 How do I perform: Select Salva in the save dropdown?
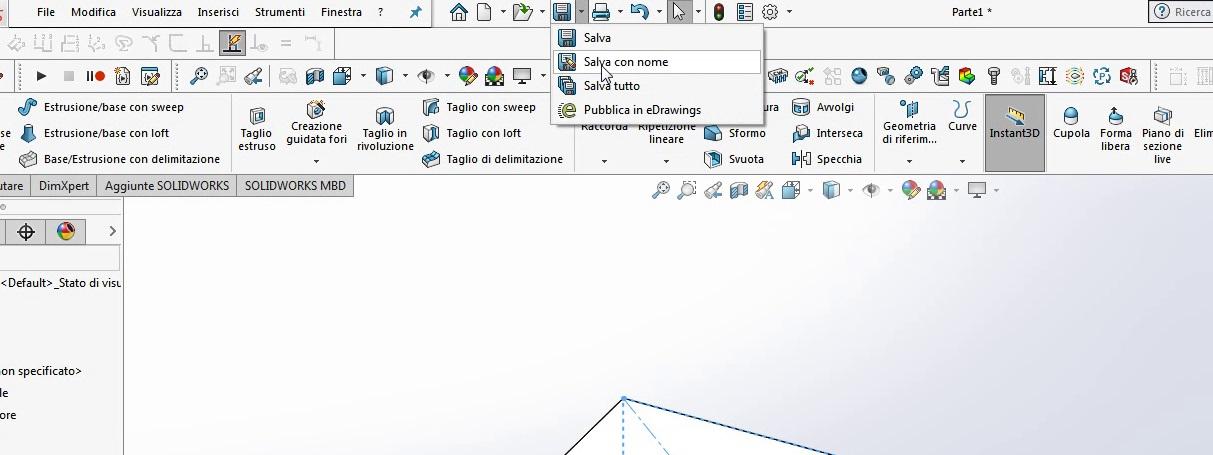pyautogui.click(x=656, y=38)
